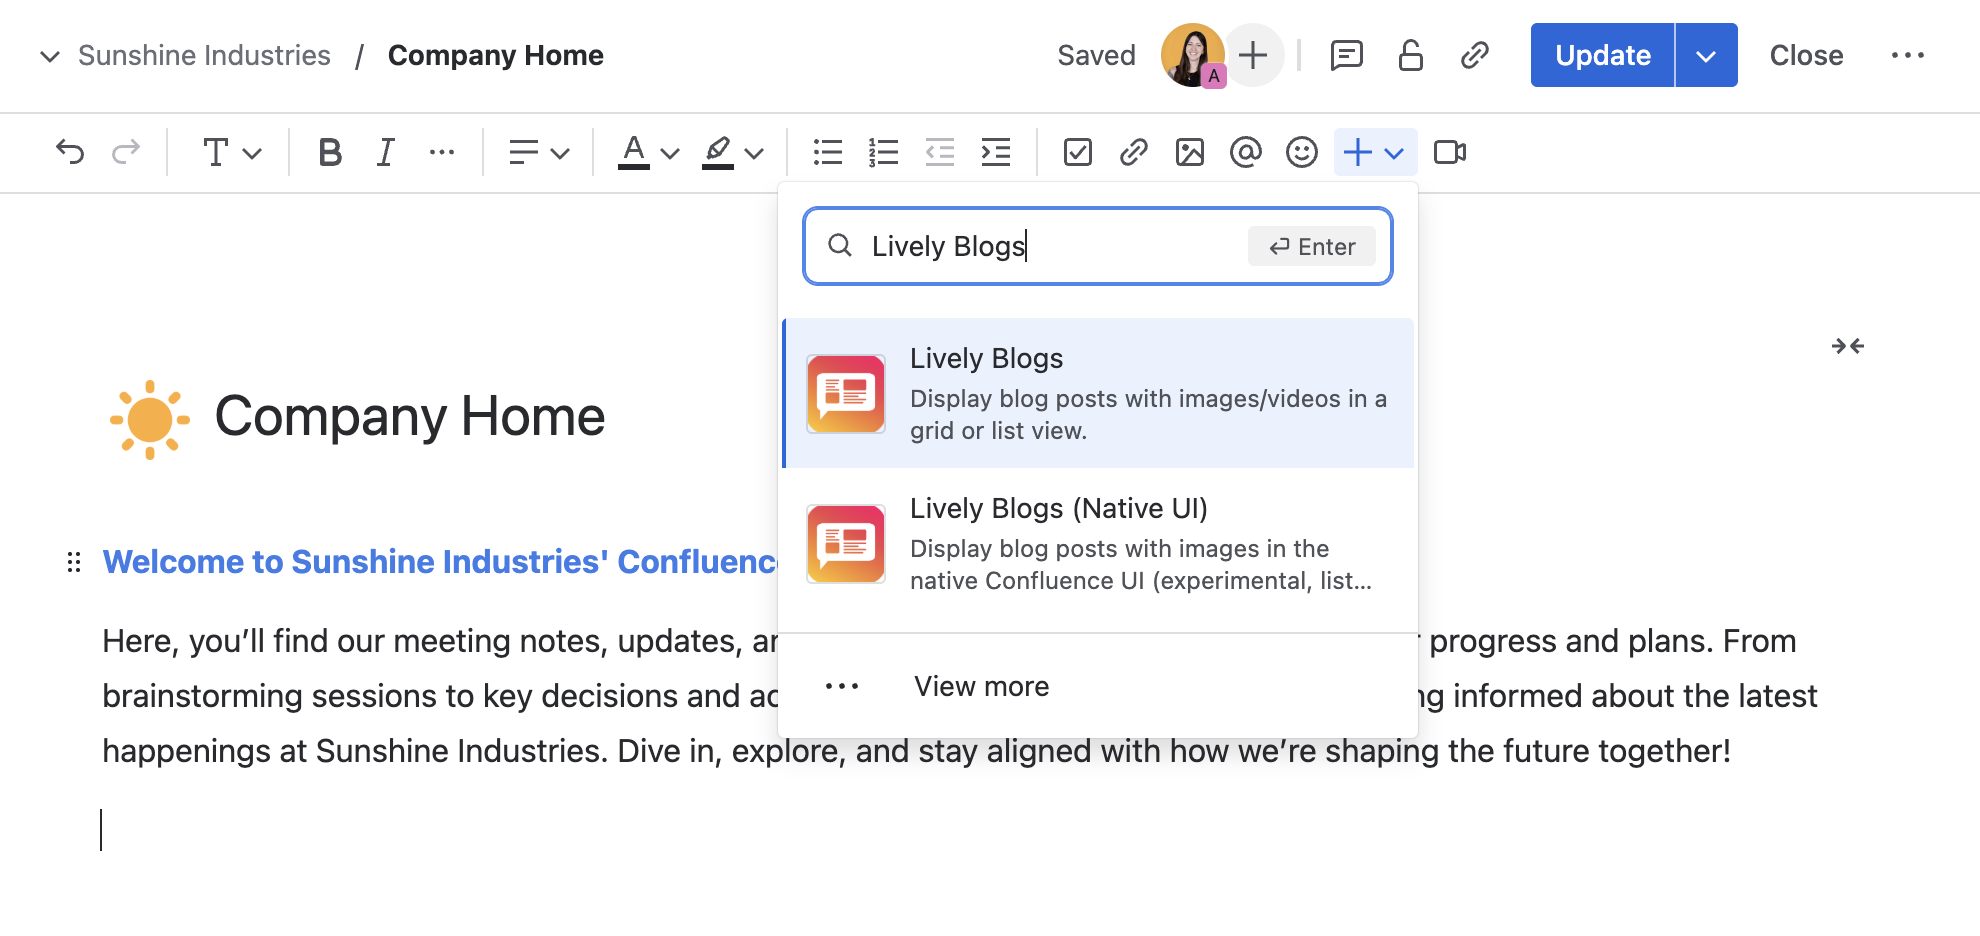Insert an image via the image icon

[1189, 152]
